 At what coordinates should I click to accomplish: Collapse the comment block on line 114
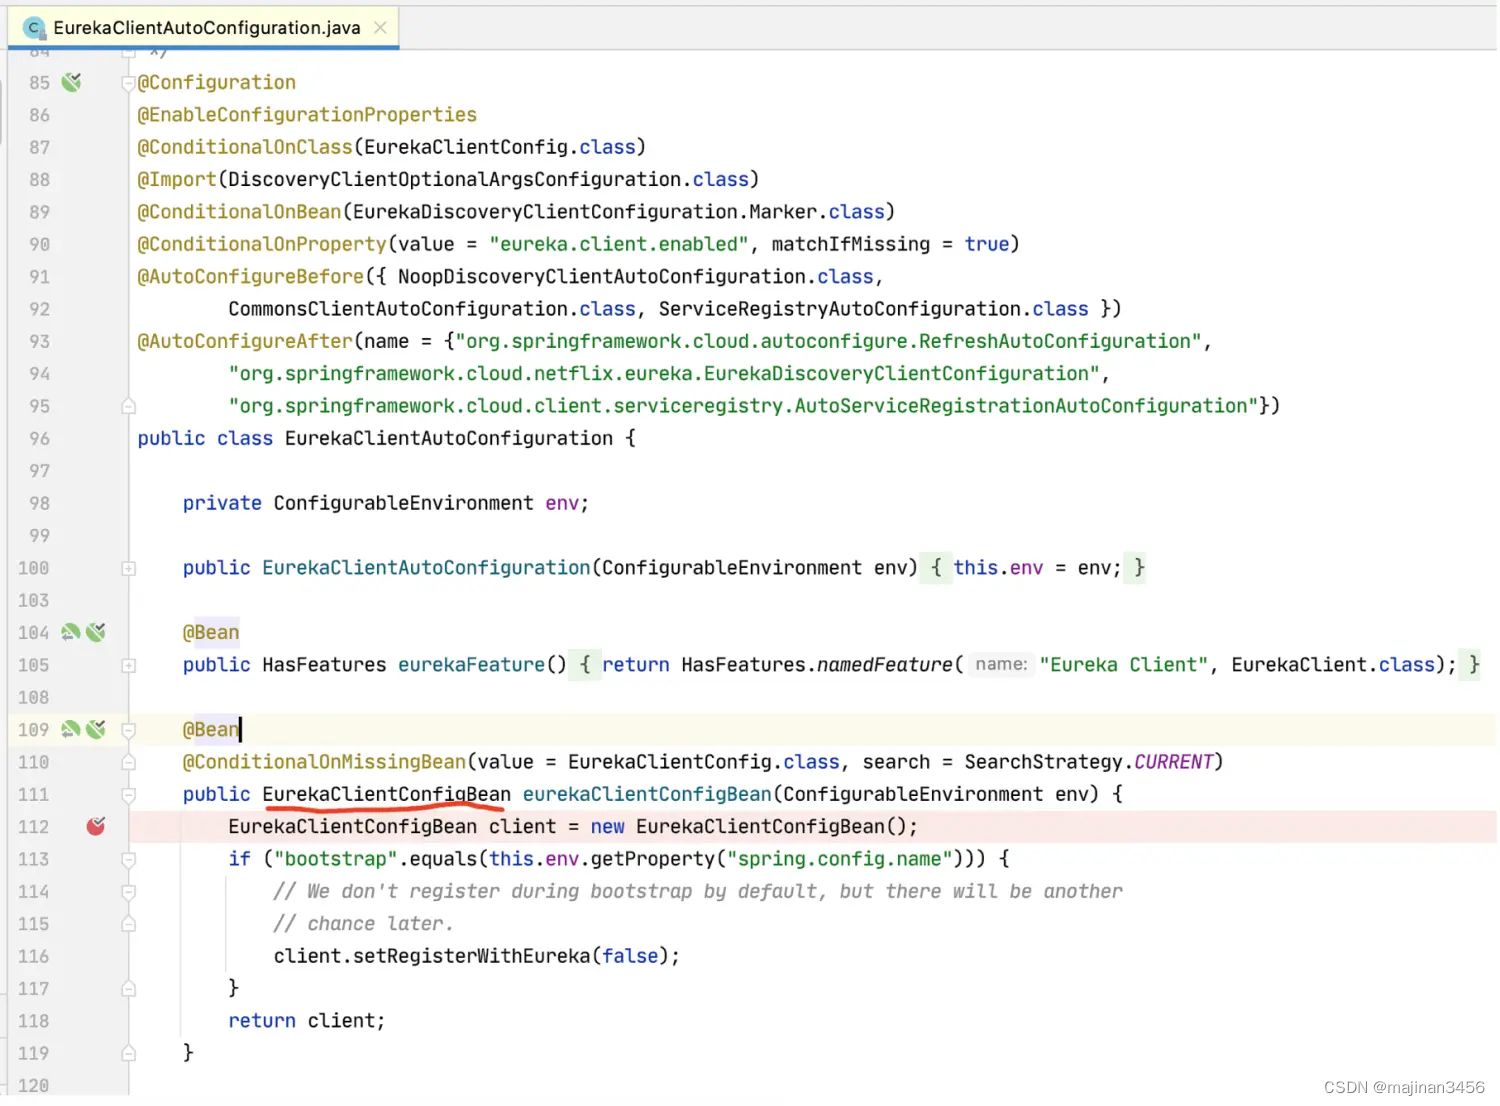pos(128,892)
